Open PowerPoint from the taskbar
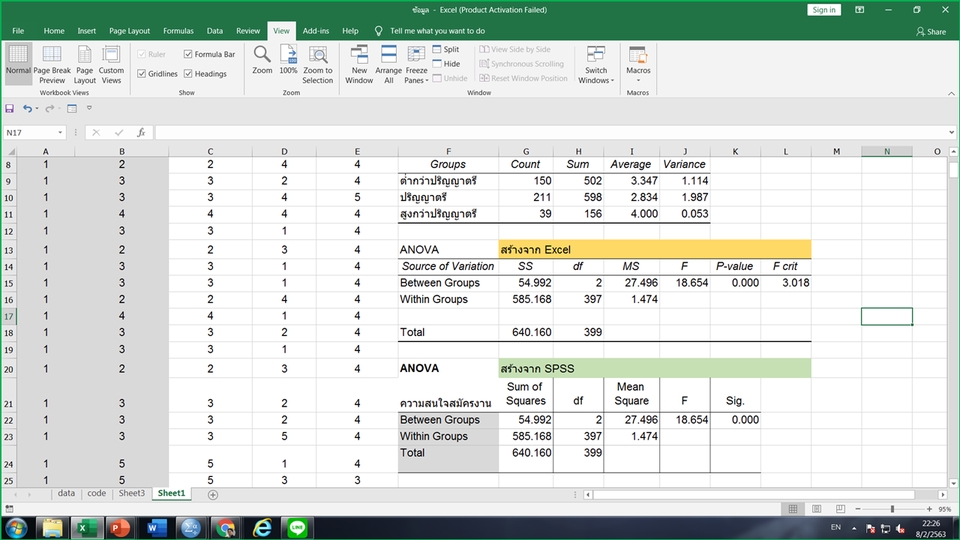 [120, 528]
